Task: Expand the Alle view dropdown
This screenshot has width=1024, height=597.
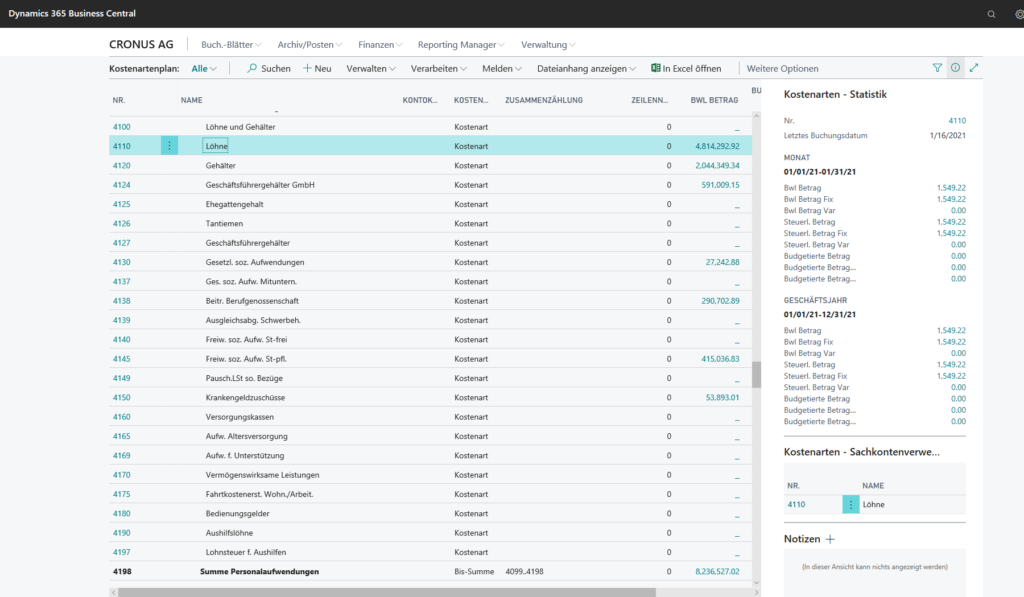Action: coord(204,69)
